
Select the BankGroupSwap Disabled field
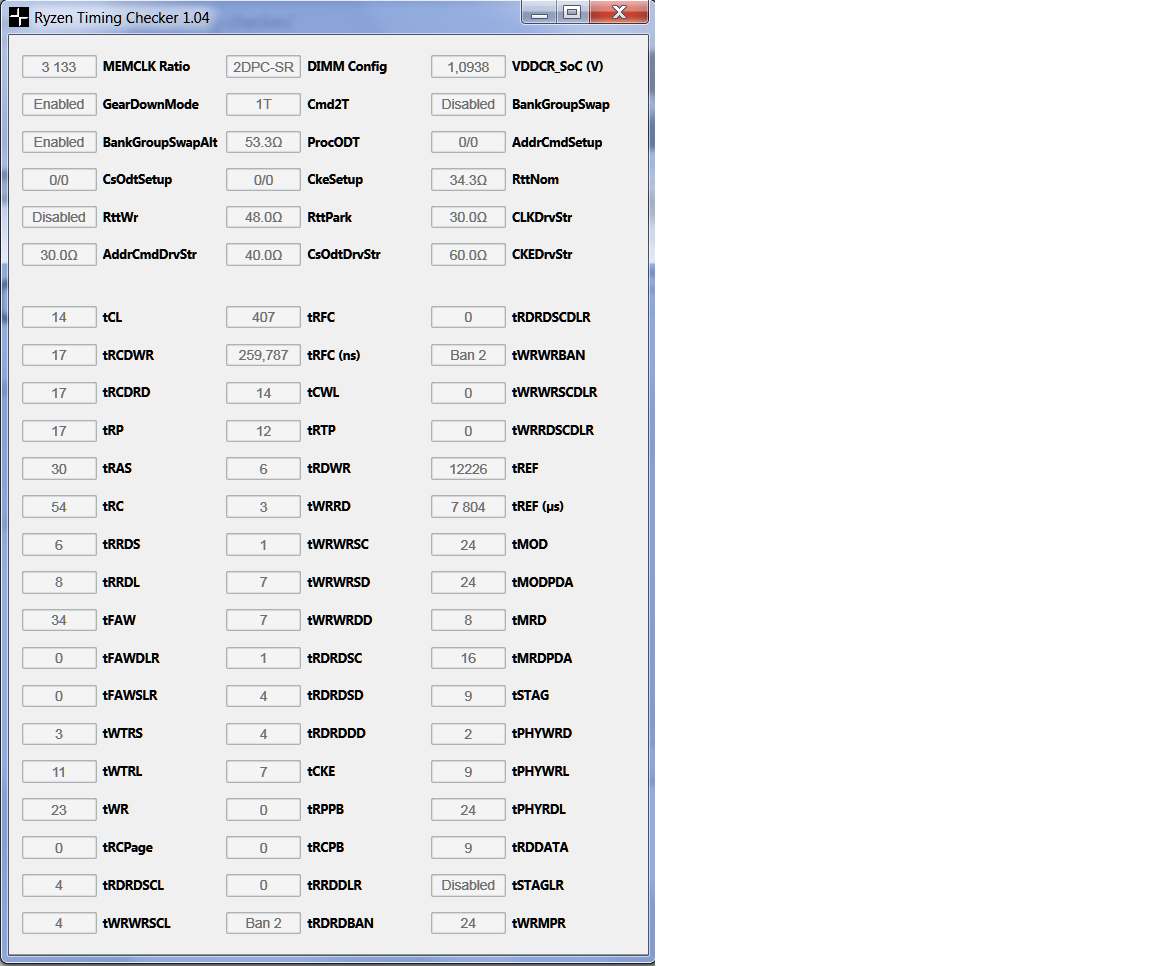coord(468,104)
